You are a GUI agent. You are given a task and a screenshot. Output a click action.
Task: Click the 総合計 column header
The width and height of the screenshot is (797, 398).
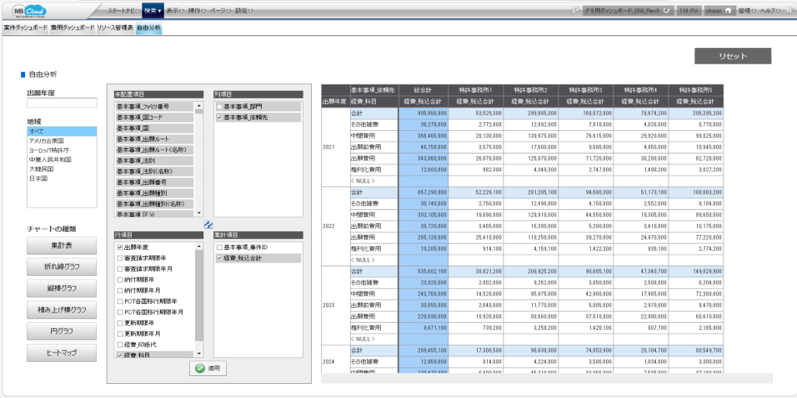pos(423,90)
